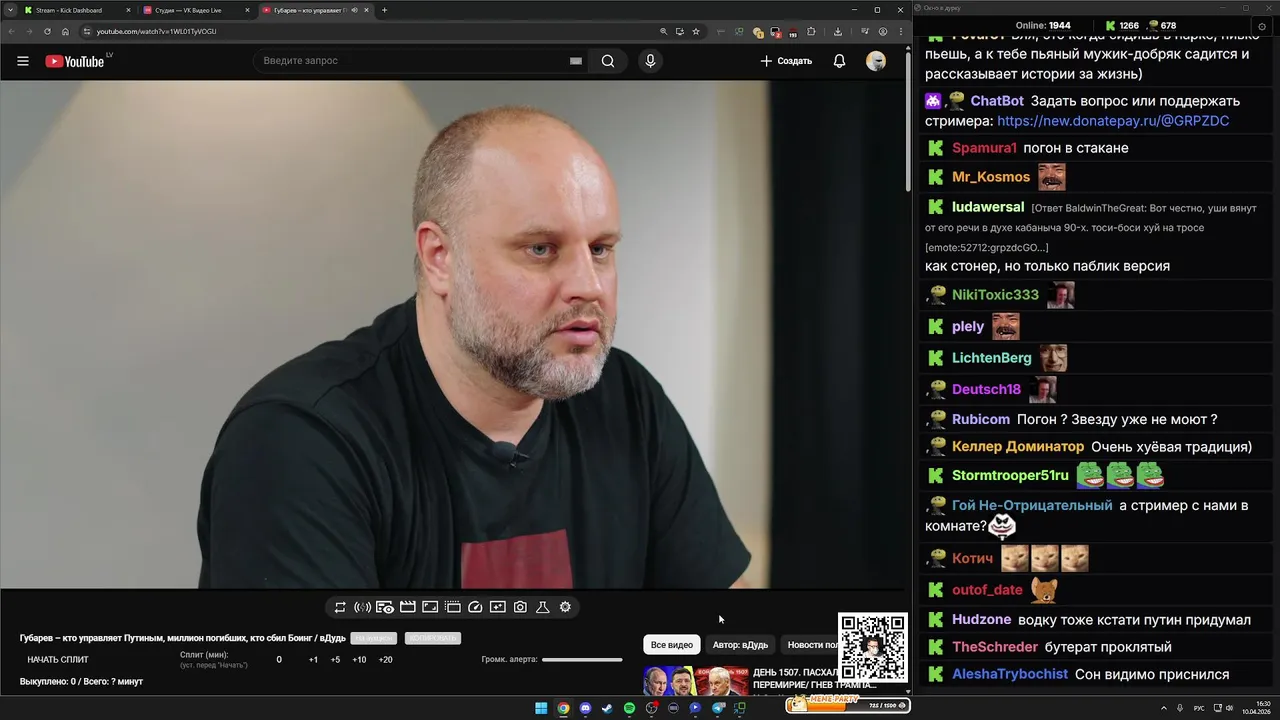Open YouTube notifications bell
Viewport: 1280px width, 720px height.
(x=839, y=61)
